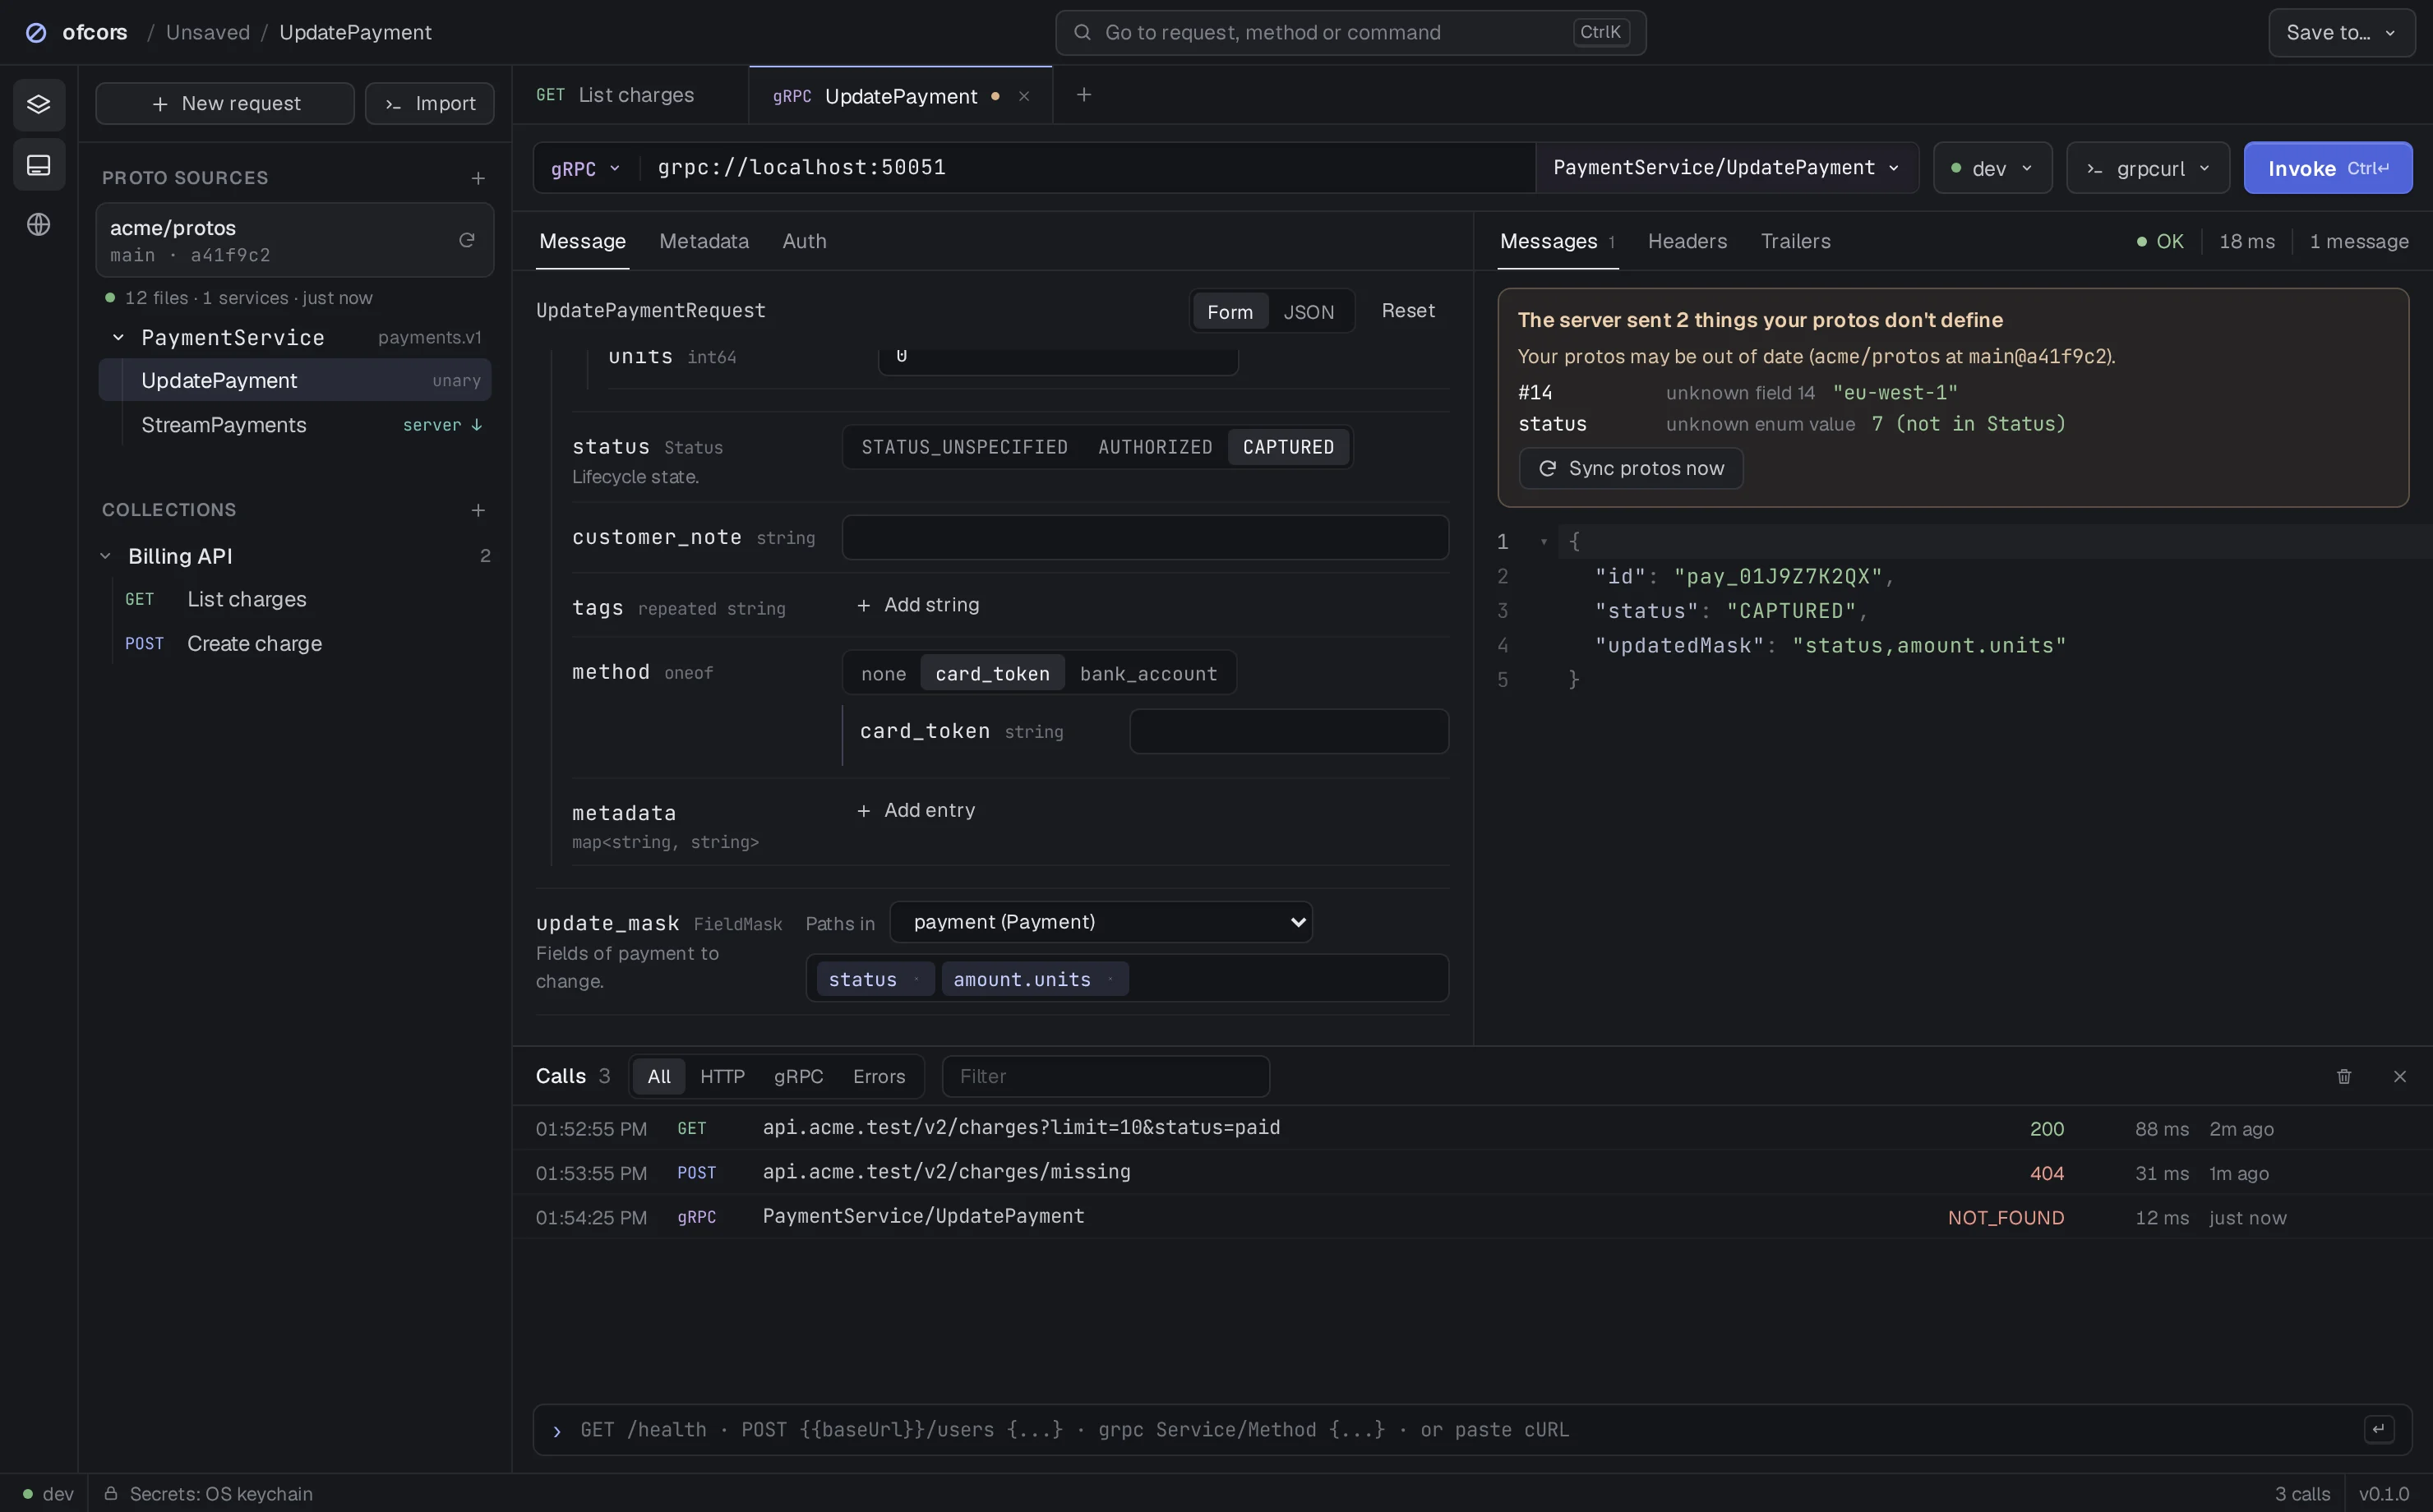Open the dev environment dropdown

point(1992,168)
